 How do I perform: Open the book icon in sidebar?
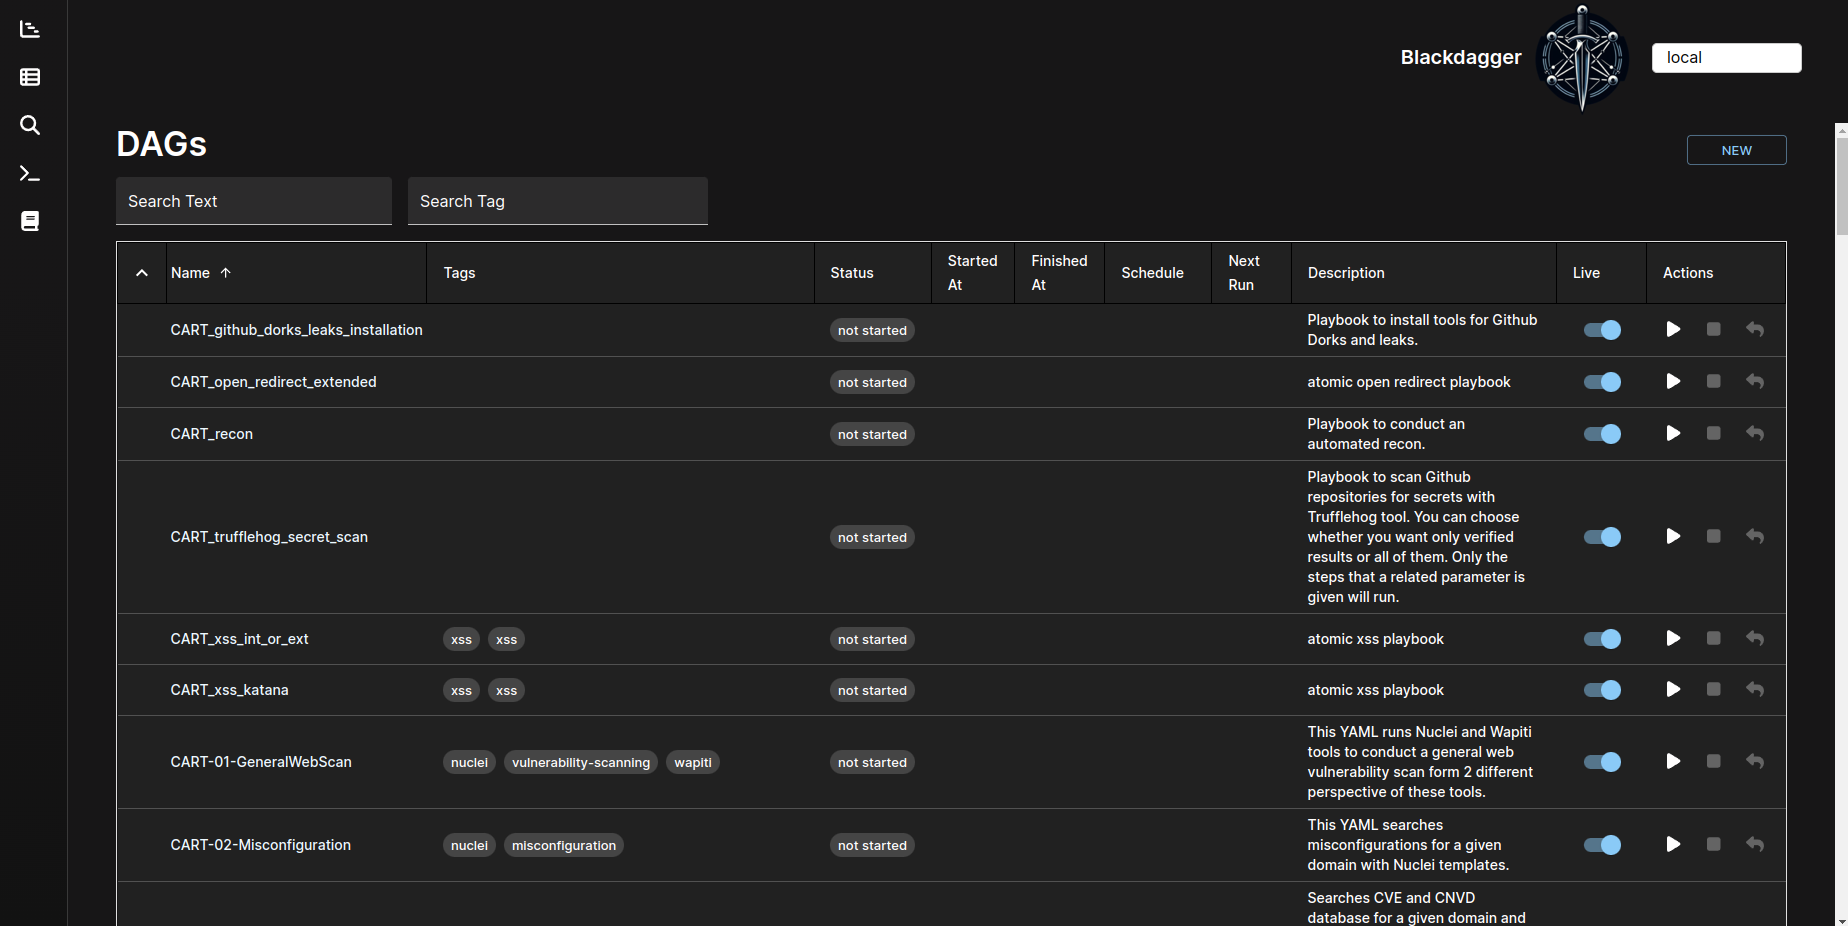[x=30, y=221]
